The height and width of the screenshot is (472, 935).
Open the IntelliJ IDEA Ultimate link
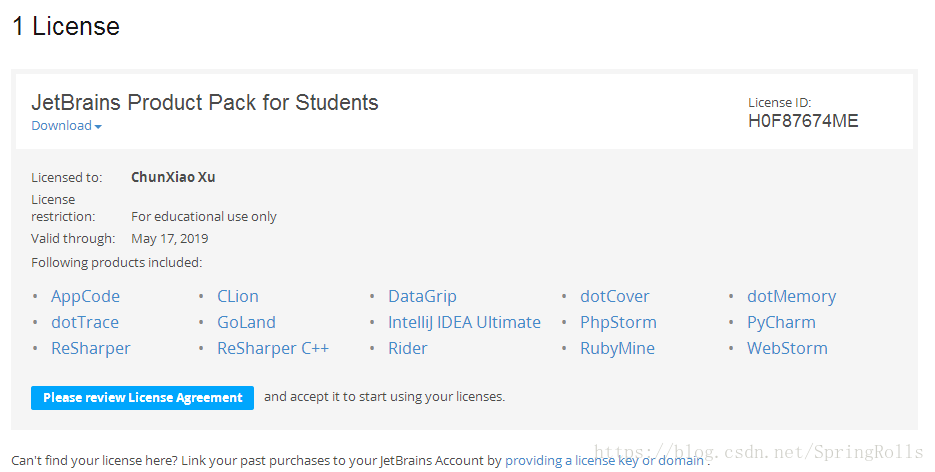point(464,322)
